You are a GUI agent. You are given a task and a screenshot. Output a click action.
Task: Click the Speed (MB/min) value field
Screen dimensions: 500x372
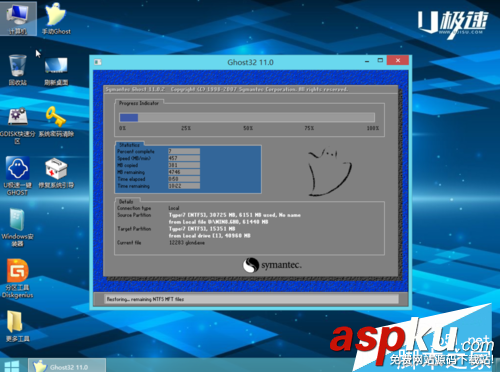click(184, 158)
